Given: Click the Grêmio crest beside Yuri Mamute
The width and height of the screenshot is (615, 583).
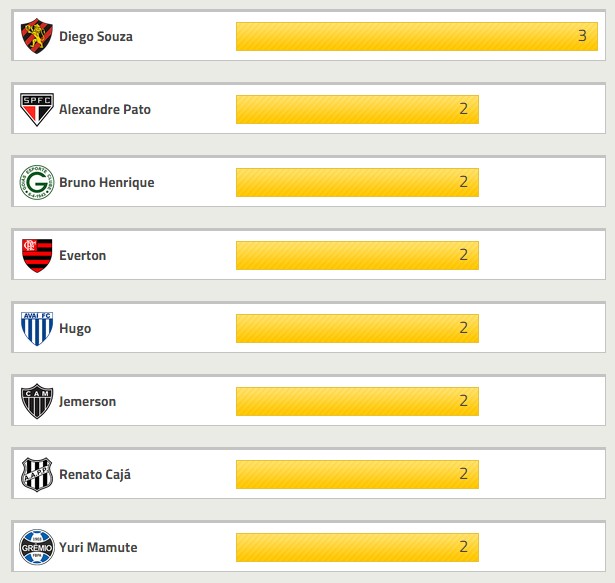Looking at the screenshot, I should coord(37,548).
